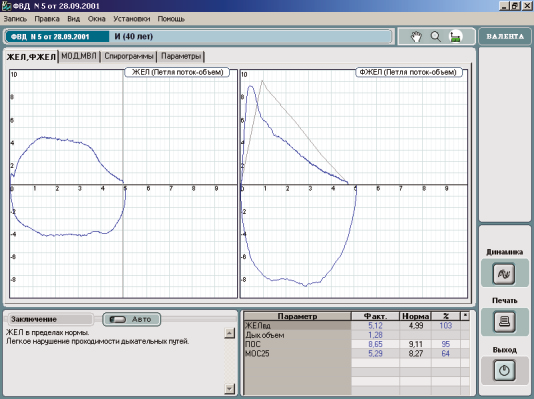
Task: Click the value 8,65 cell
Action: pos(375,344)
